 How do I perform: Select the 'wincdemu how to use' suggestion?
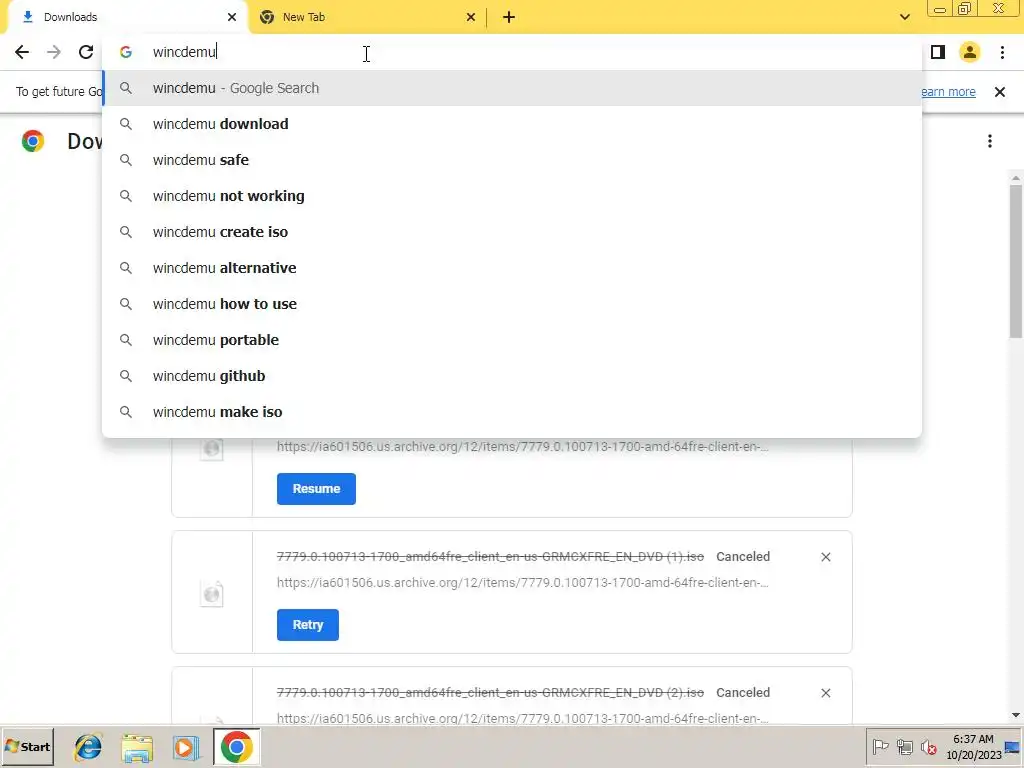[512, 304]
